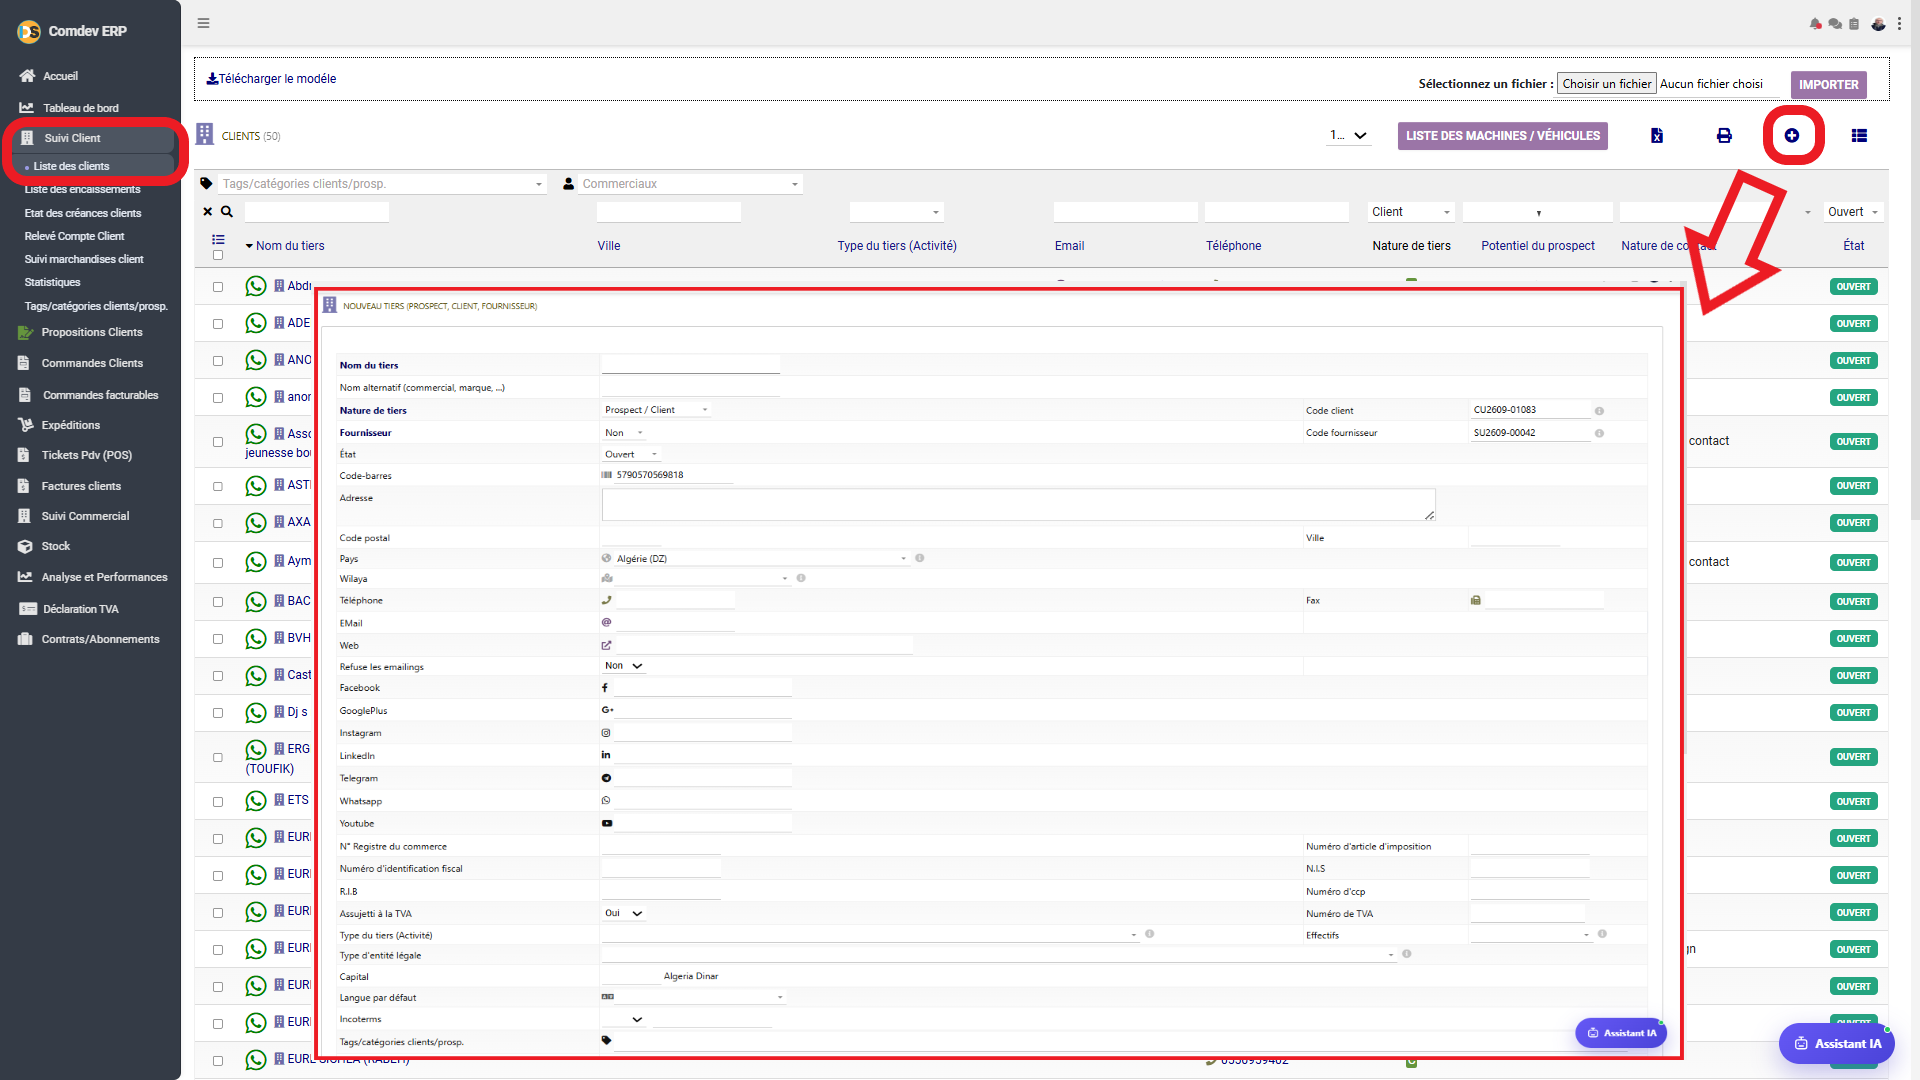The width and height of the screenshot is (1920, 1080).
Task: Click the Nom du tiers input field
Action: pos(690,364)
